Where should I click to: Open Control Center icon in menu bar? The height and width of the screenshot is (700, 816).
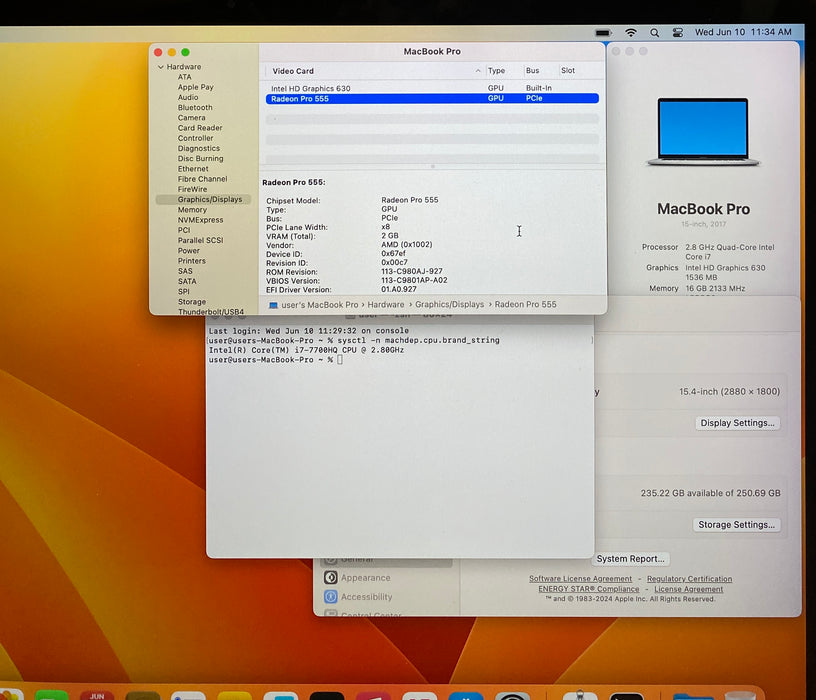(678, 33)
